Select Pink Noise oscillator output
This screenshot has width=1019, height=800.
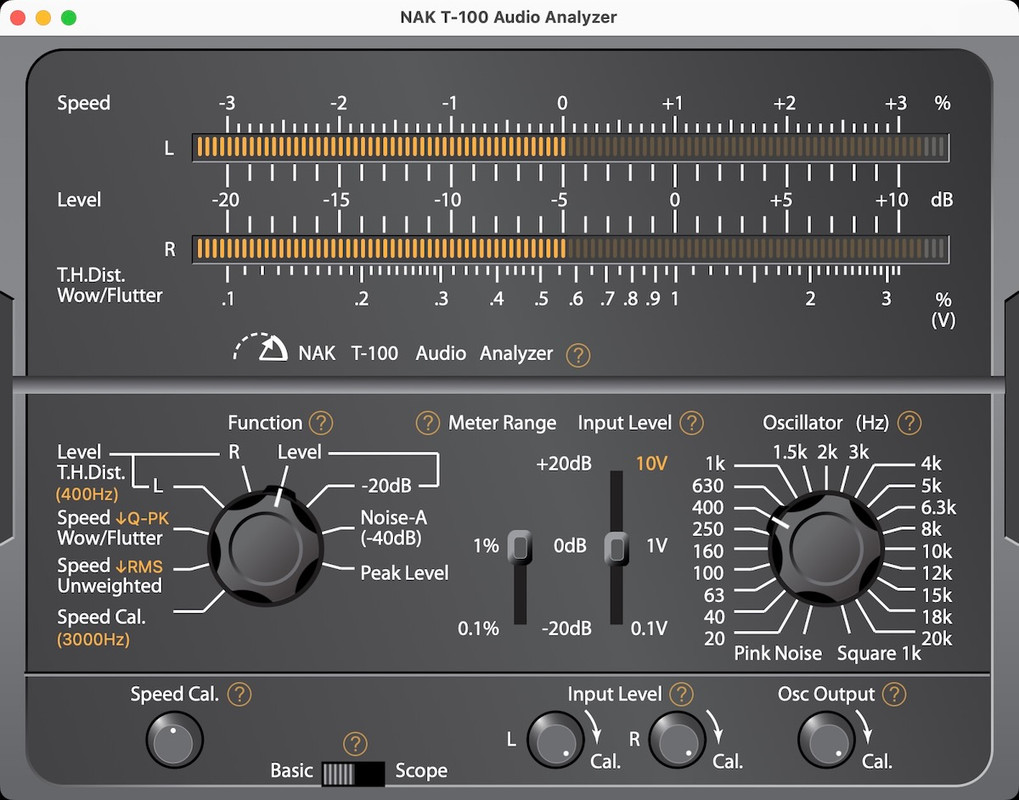778,653
